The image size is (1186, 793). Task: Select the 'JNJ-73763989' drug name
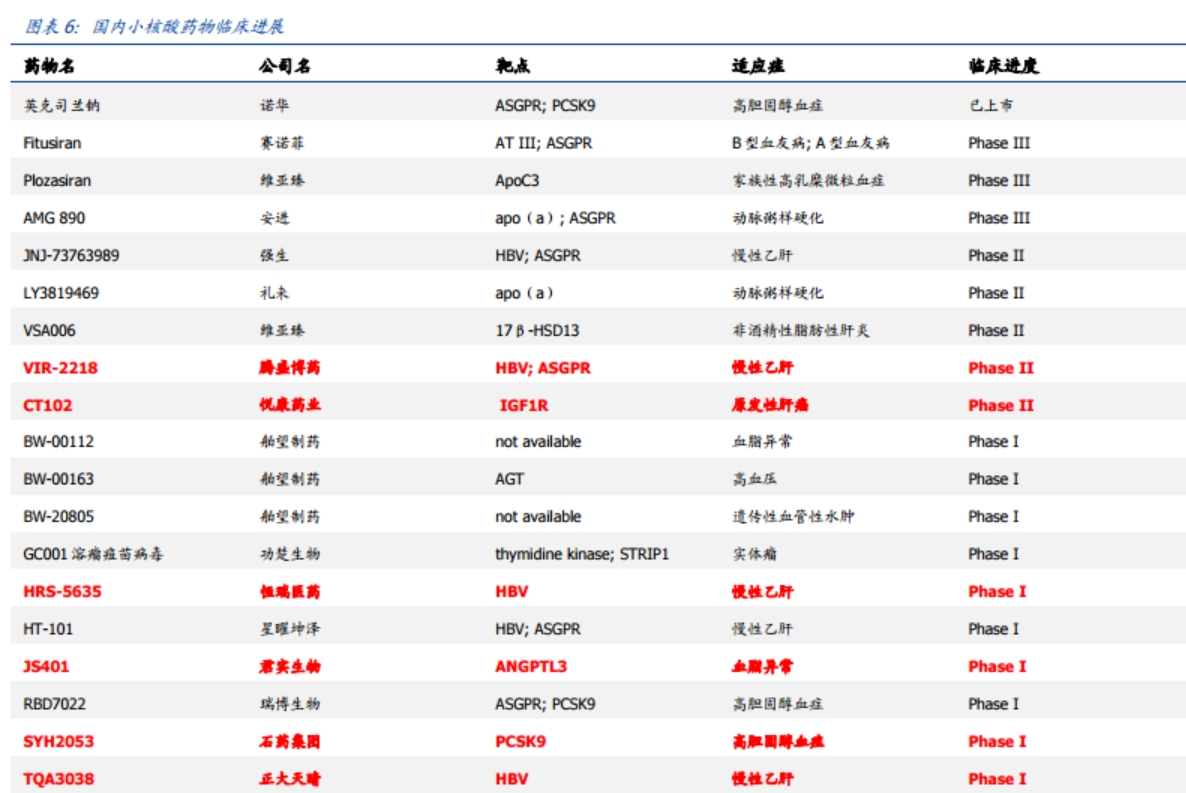pyautogui.click(x=71, y=256)
